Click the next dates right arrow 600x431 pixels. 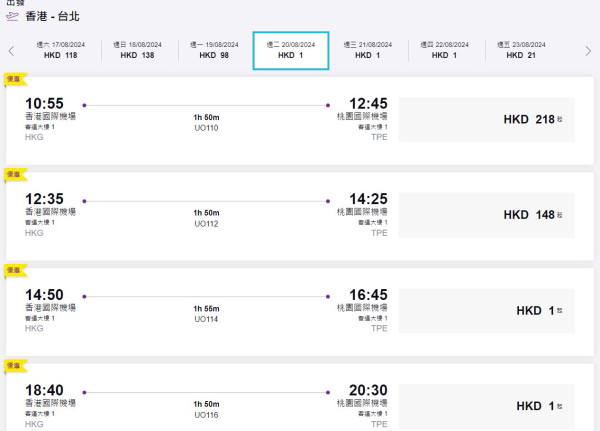pos(588,50)
